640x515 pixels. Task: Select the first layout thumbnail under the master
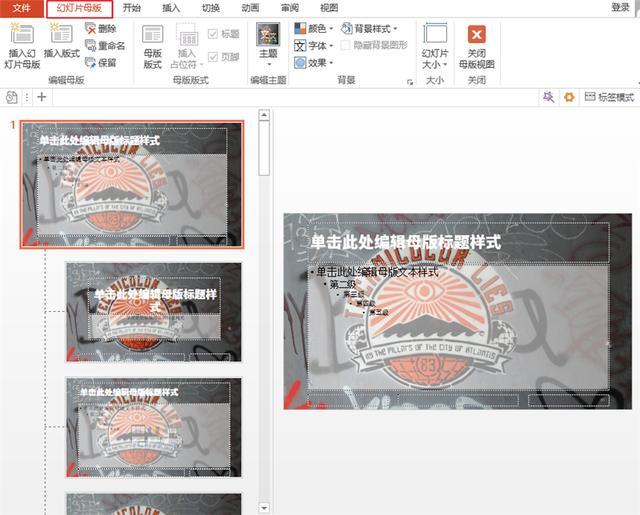[x=154, y=312]
